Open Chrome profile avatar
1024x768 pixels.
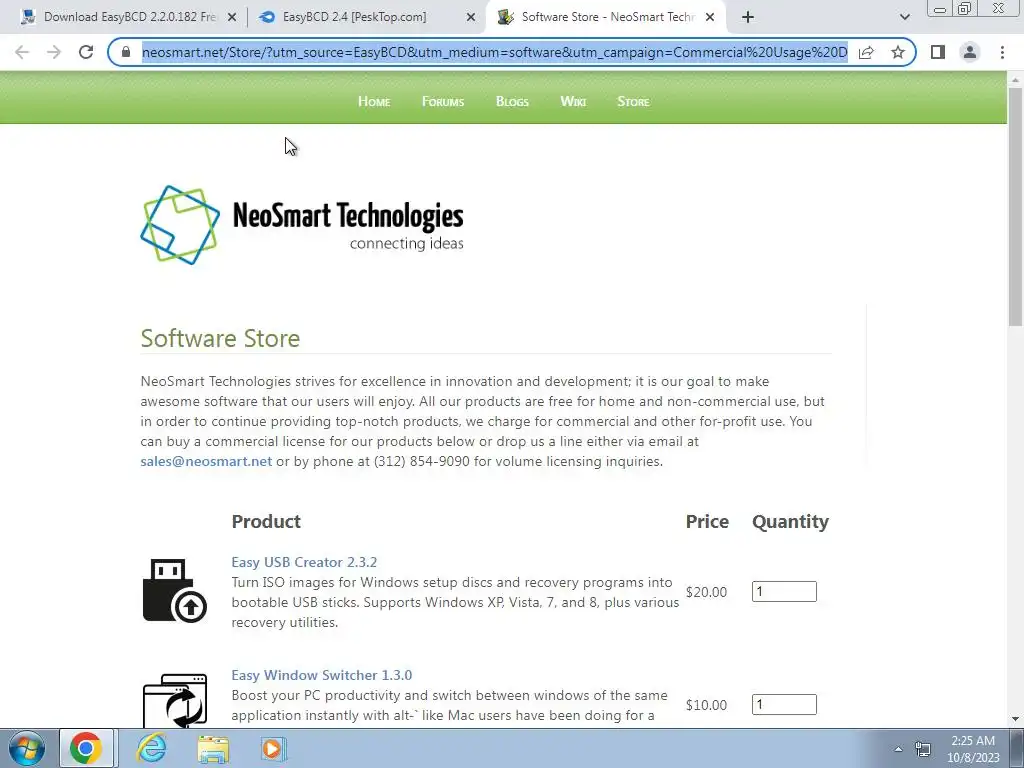[x=970, y=52]
